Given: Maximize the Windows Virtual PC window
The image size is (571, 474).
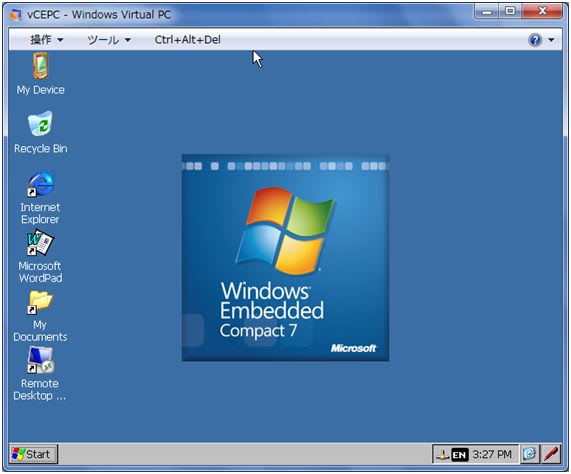Looking at the screenshot, I should click(510, 12).
